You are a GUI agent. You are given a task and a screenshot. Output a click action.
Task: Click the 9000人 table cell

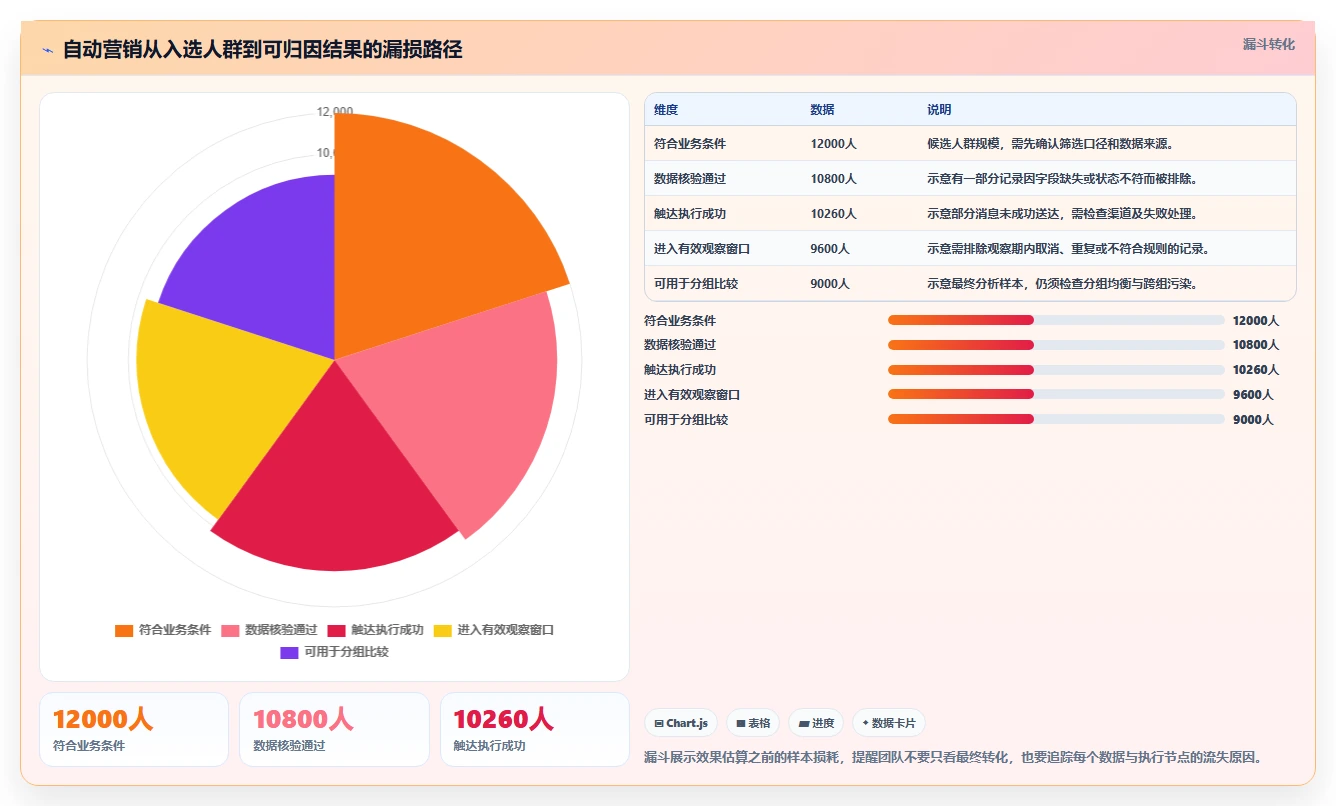coord(830,284)
